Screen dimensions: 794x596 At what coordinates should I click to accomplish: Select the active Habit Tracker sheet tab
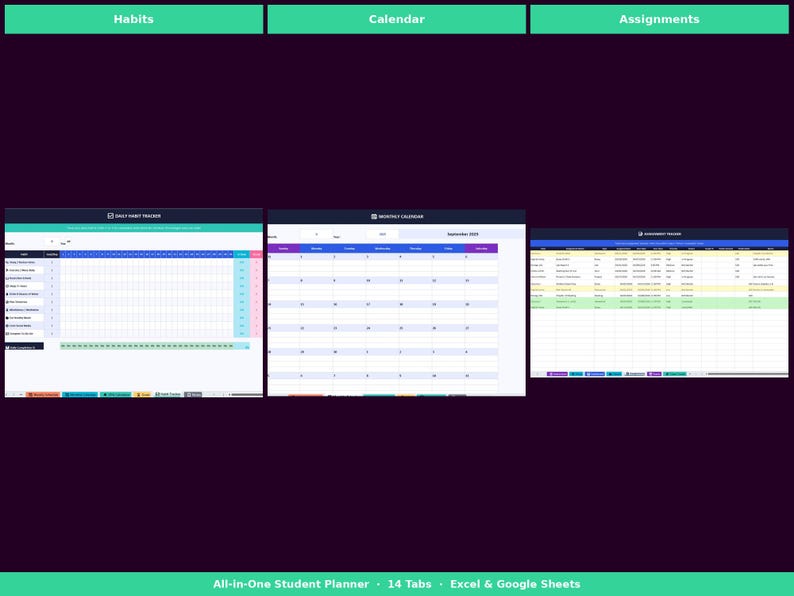pos(168,394)
